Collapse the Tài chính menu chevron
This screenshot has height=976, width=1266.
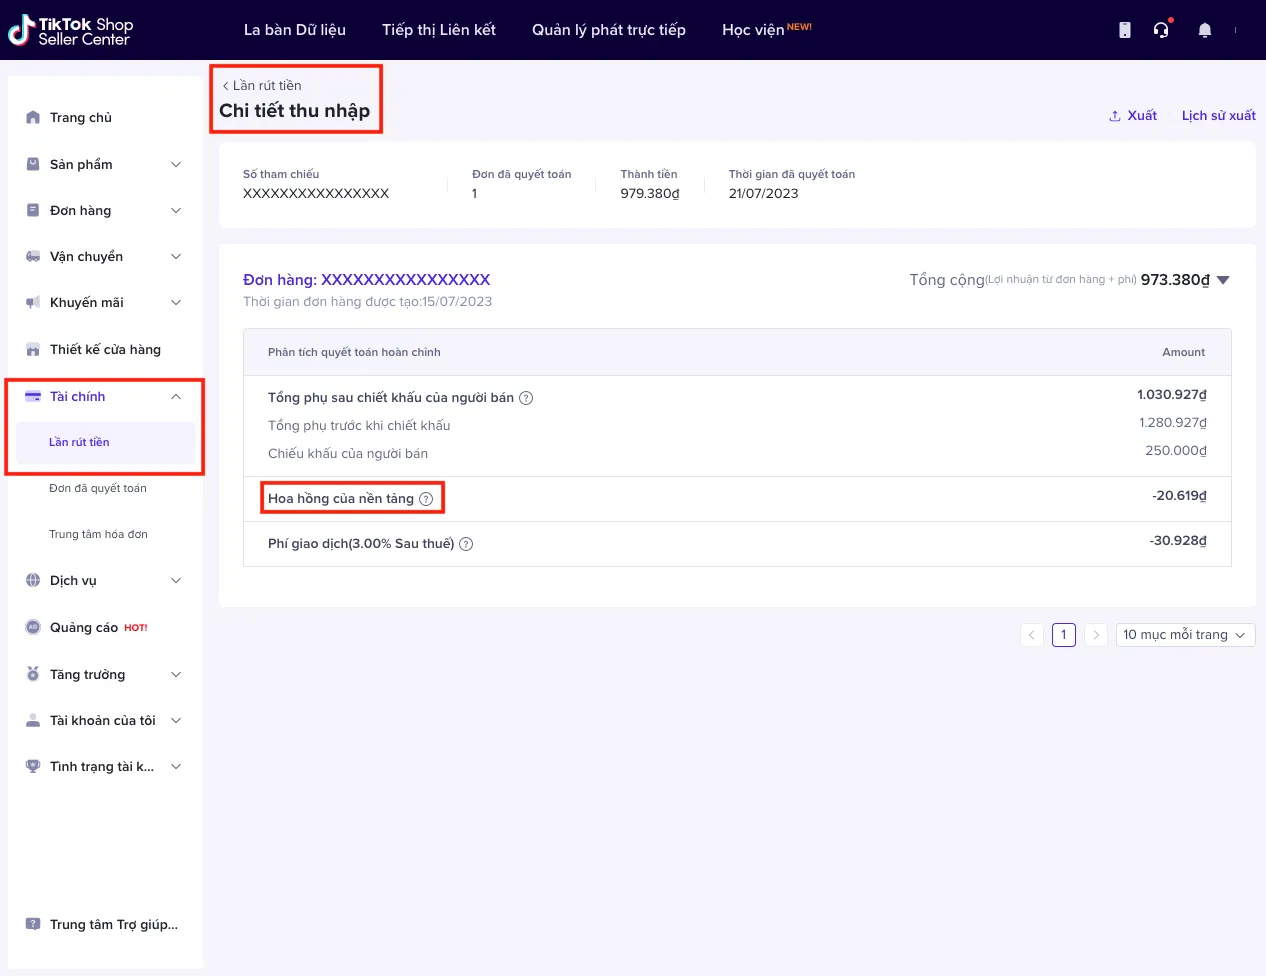176,396
